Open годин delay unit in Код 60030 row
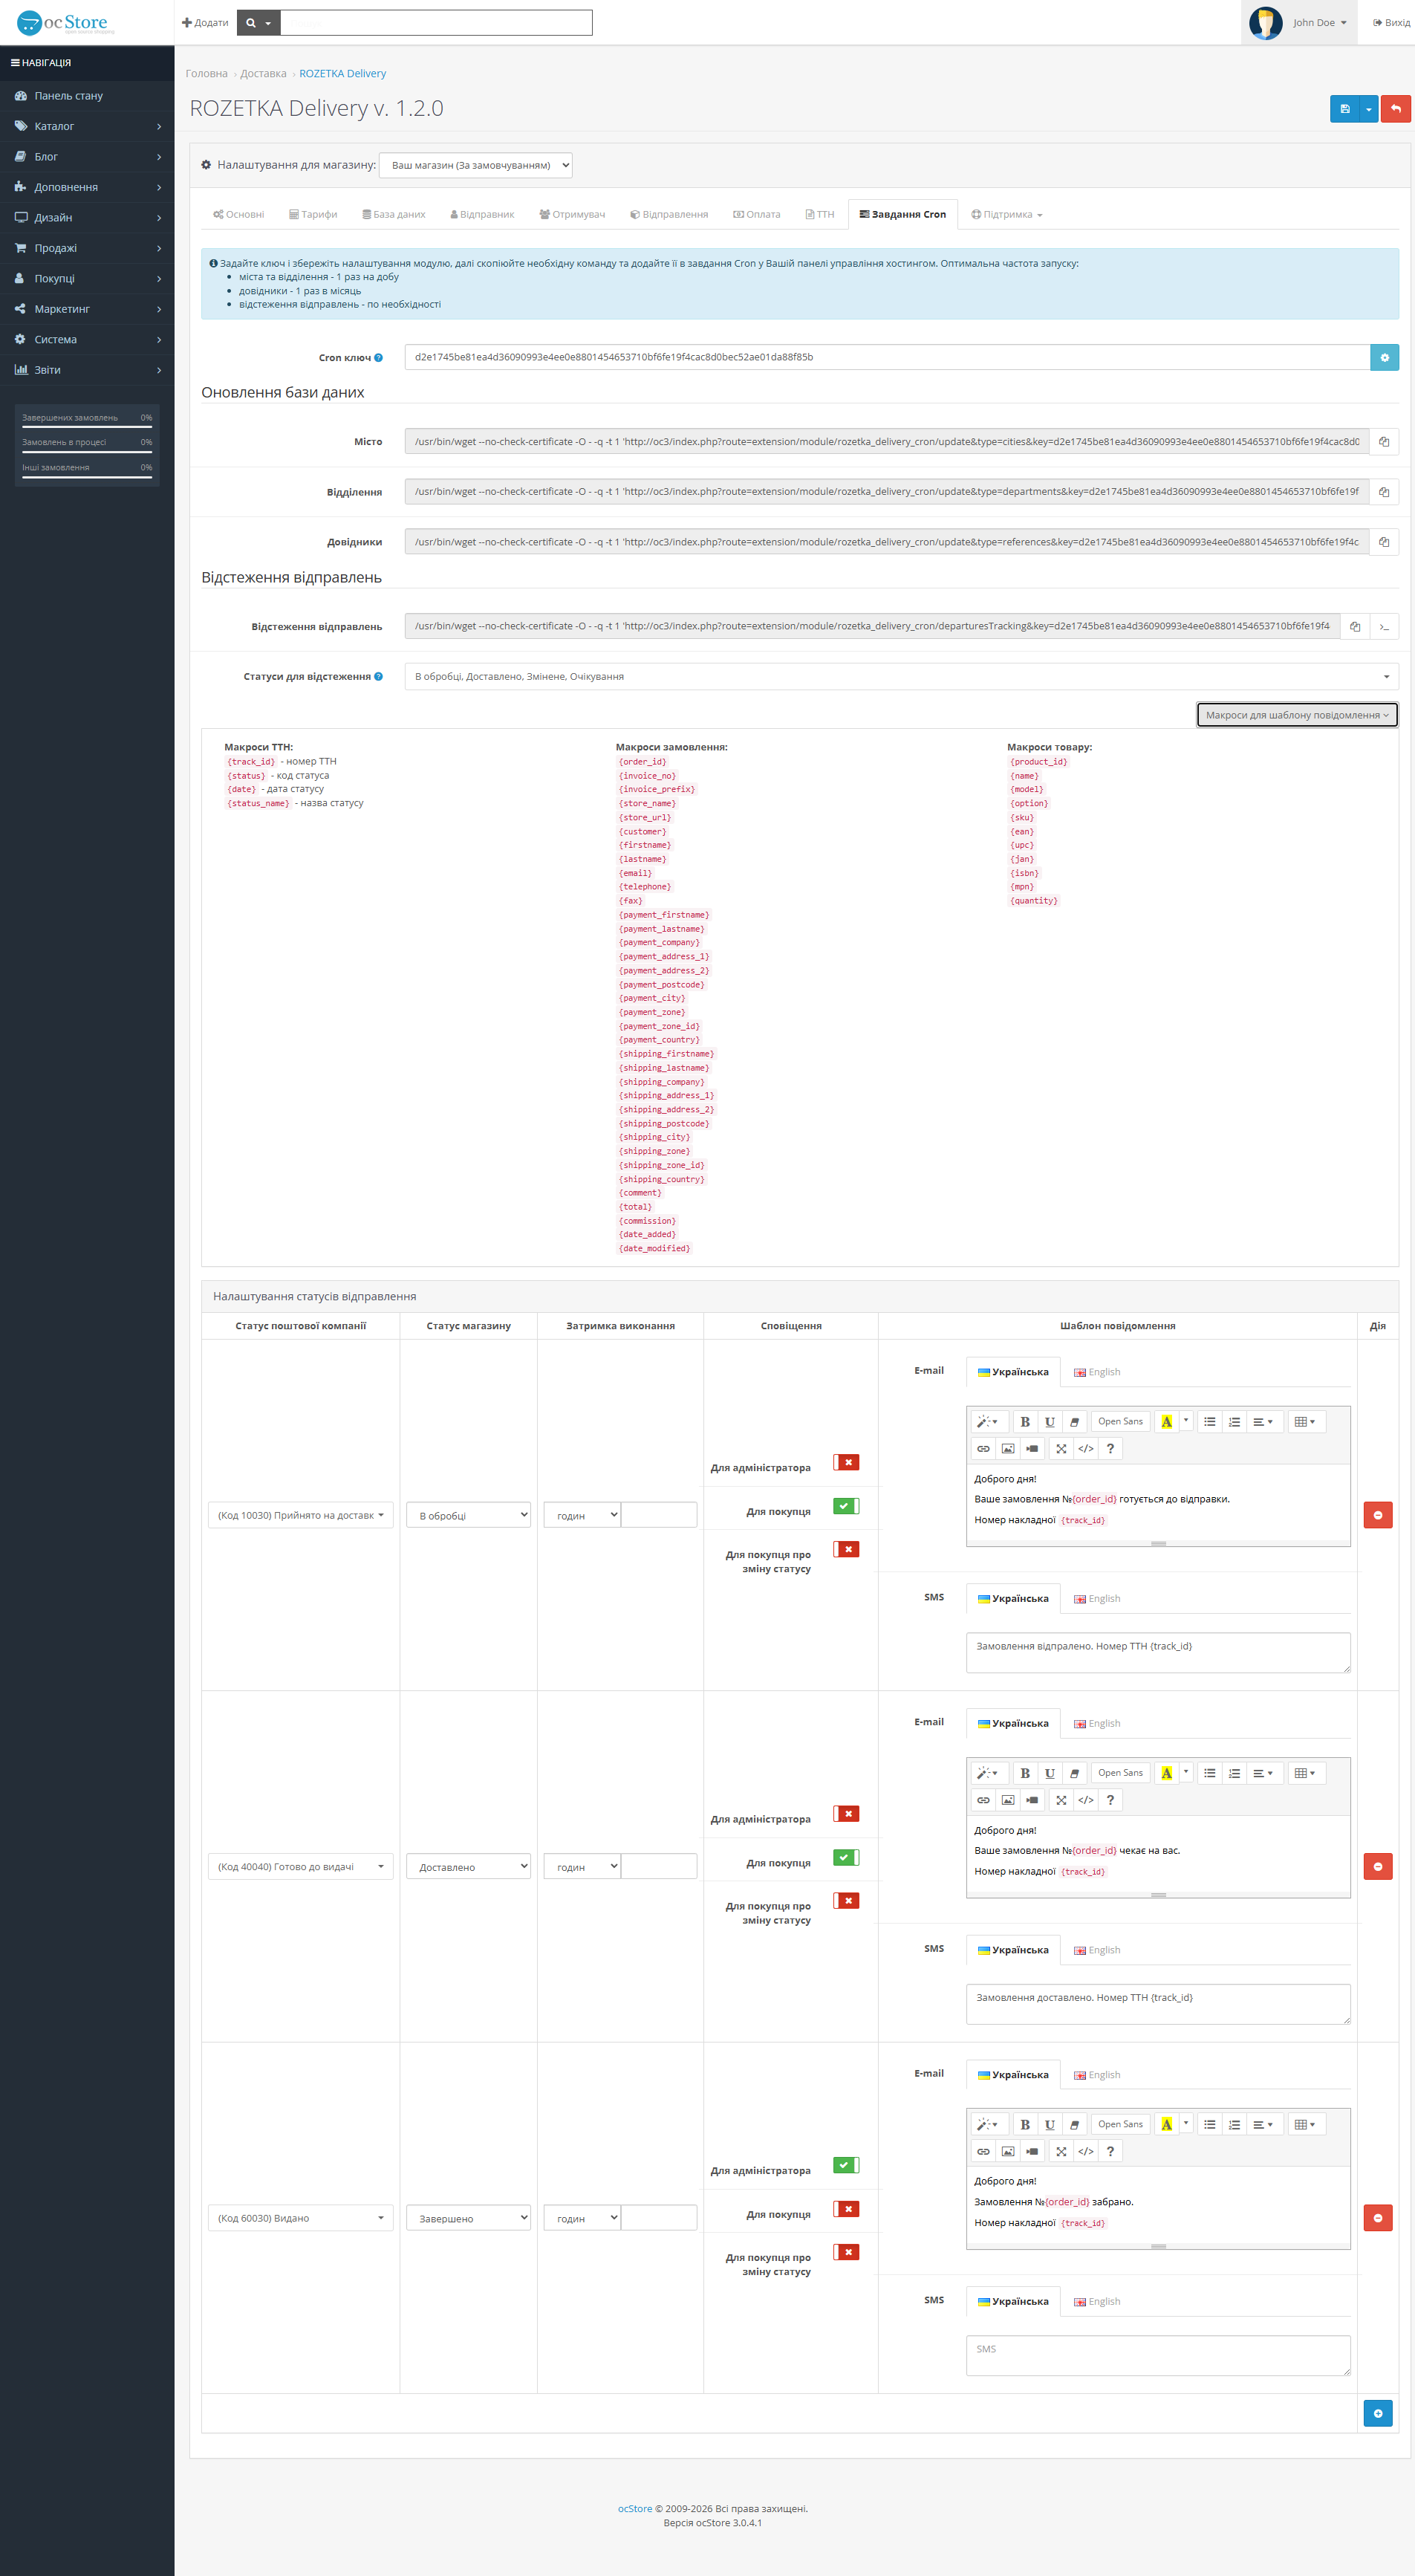1415x2576 pixels. click(583, 2218)
